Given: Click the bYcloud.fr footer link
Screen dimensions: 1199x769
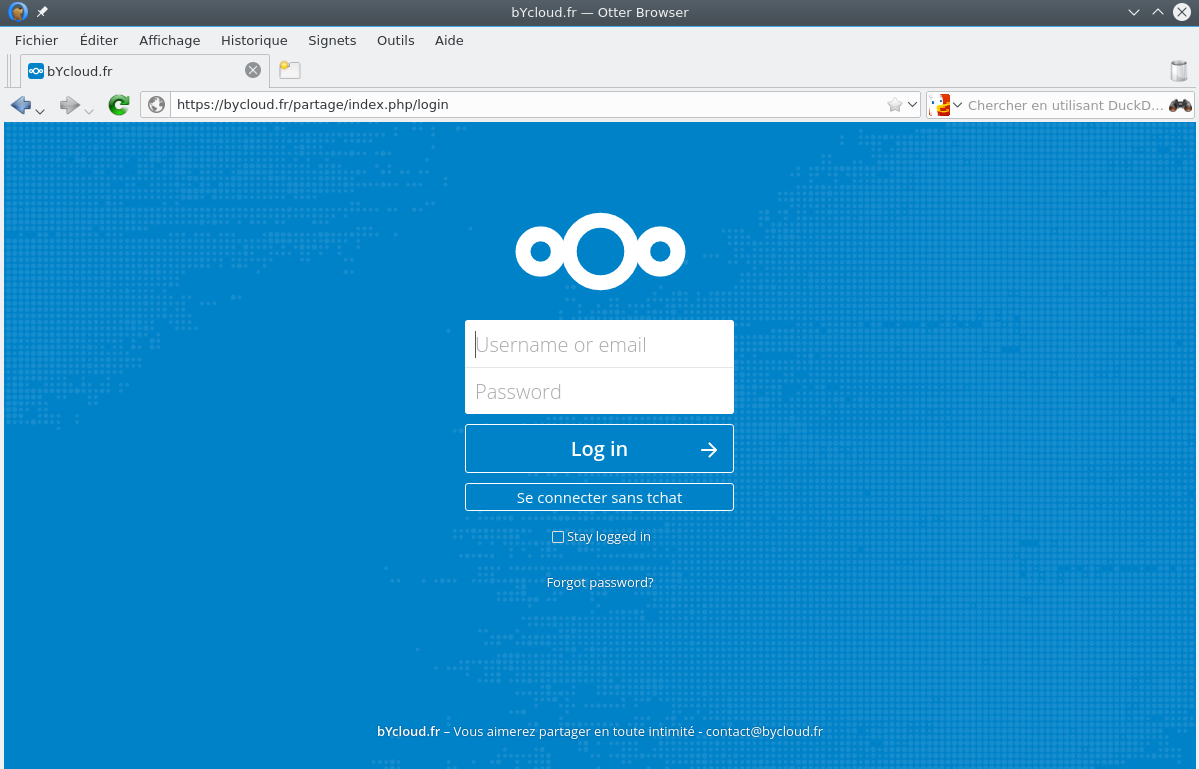Looking at the screenshot, I should coord(408,732).
